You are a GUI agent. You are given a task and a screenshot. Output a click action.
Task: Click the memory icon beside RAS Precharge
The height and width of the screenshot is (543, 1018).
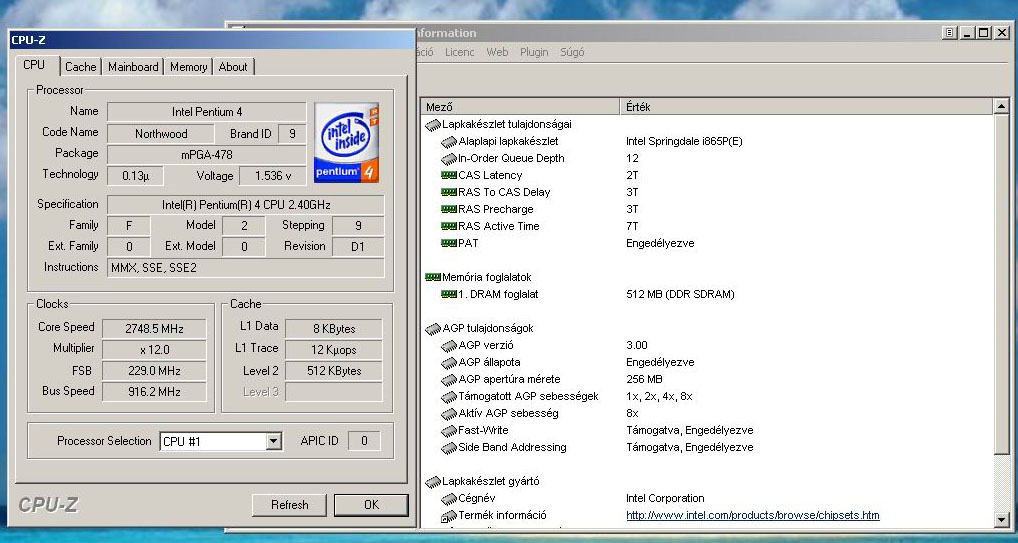[x=449, y=208]
